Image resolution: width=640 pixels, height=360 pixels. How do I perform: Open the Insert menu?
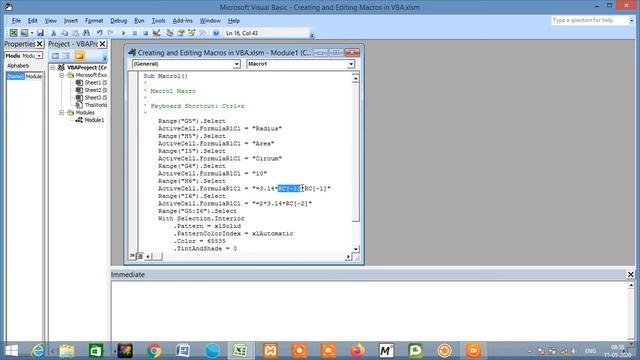(x=71, y=20)
